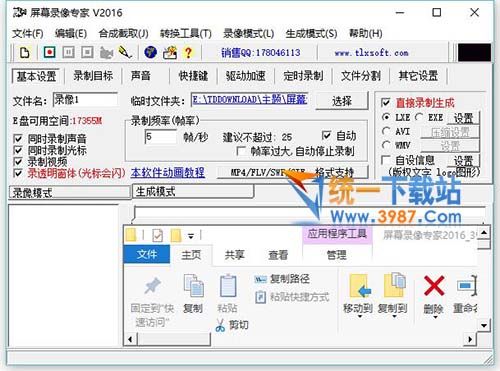Image resolution: width=500 pixels, height=371 pixels.
Task: Click the 复制 copy icon in ribbon
Action: coord(193,286)
